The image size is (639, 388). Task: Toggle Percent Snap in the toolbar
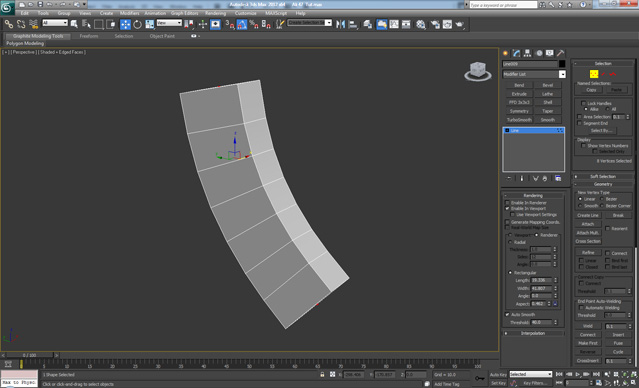tap(254, 24)
